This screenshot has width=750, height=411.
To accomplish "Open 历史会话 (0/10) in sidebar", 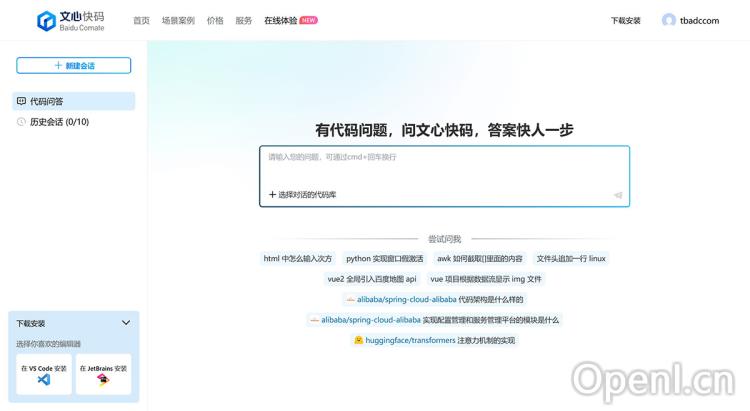I will (59, 122).
